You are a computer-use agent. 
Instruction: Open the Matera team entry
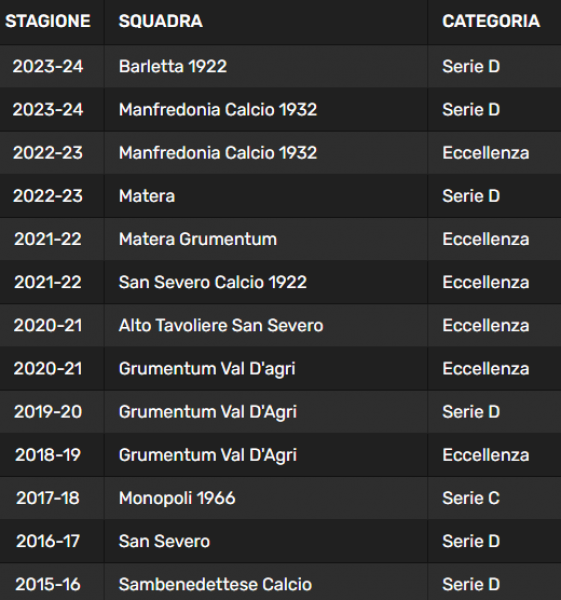click(x=147, y=196)
